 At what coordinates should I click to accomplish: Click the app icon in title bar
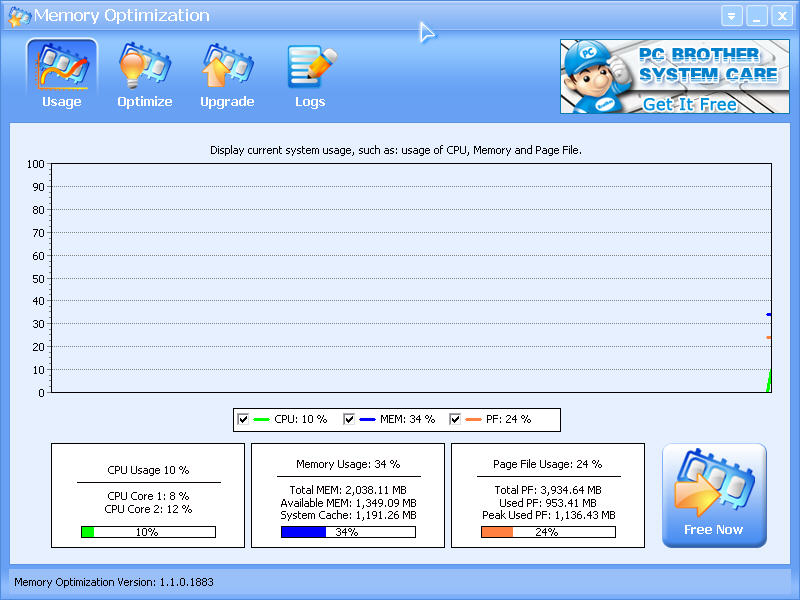[18, 16]
